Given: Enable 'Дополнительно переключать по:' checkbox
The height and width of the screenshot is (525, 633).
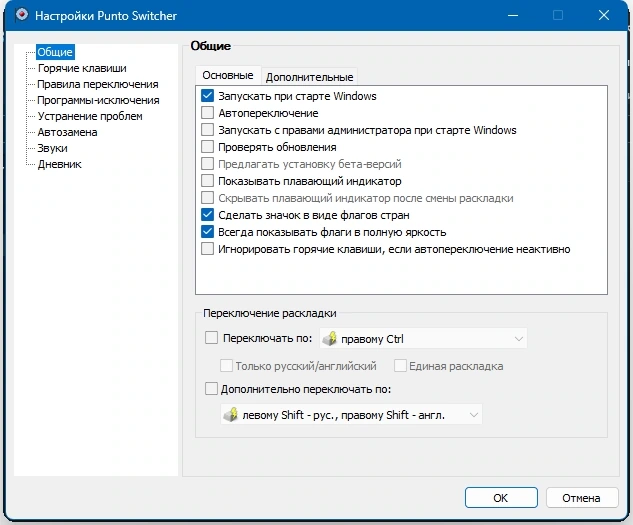Looking at the screenshot, I should [x=212, y=389].
